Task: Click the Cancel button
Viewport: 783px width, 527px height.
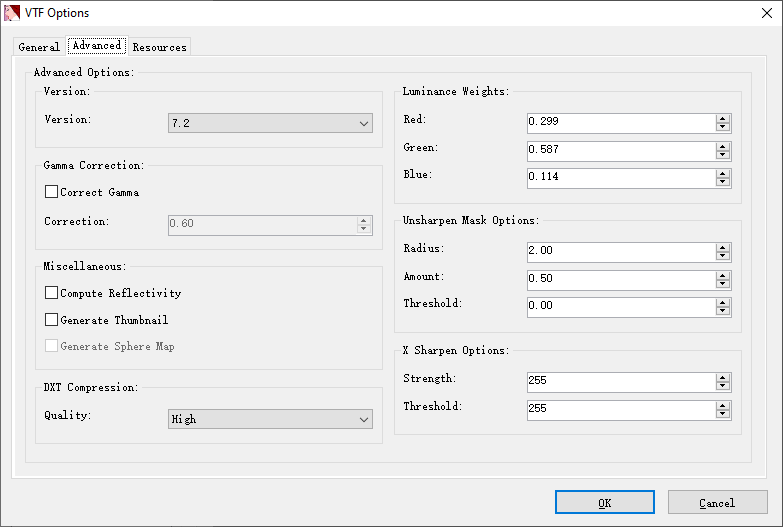Action: pos(717,502)
